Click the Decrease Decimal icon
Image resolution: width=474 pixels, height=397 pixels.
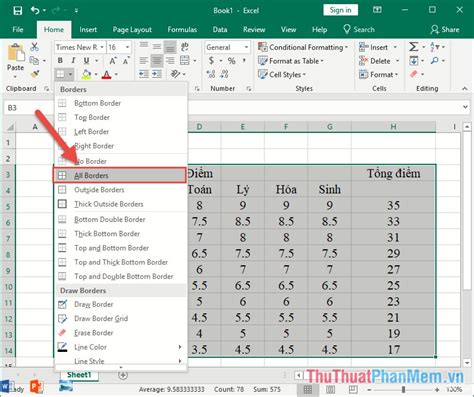coord(225,74)
